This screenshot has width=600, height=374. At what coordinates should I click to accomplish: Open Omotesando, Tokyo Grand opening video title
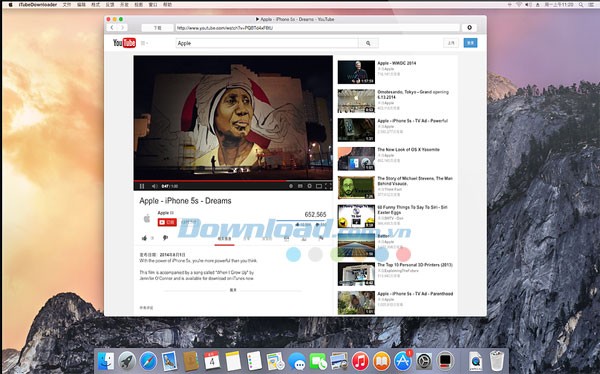pyautogui.click(x=413, y=95)
